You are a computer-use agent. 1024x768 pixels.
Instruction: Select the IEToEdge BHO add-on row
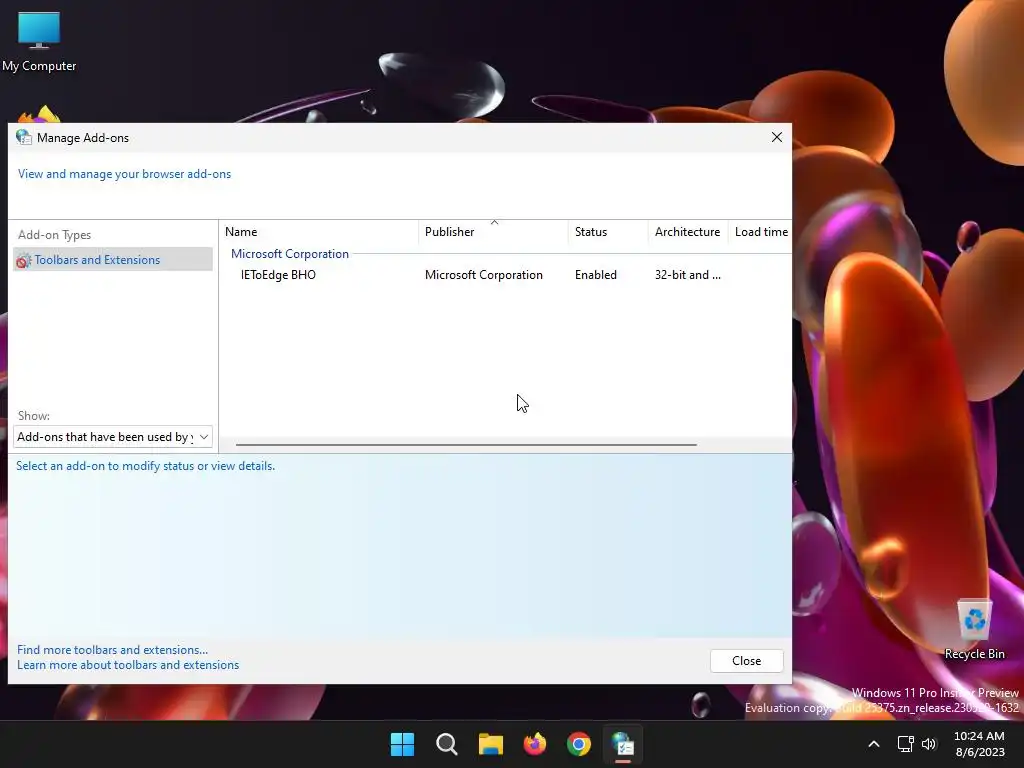click(505, 275)
